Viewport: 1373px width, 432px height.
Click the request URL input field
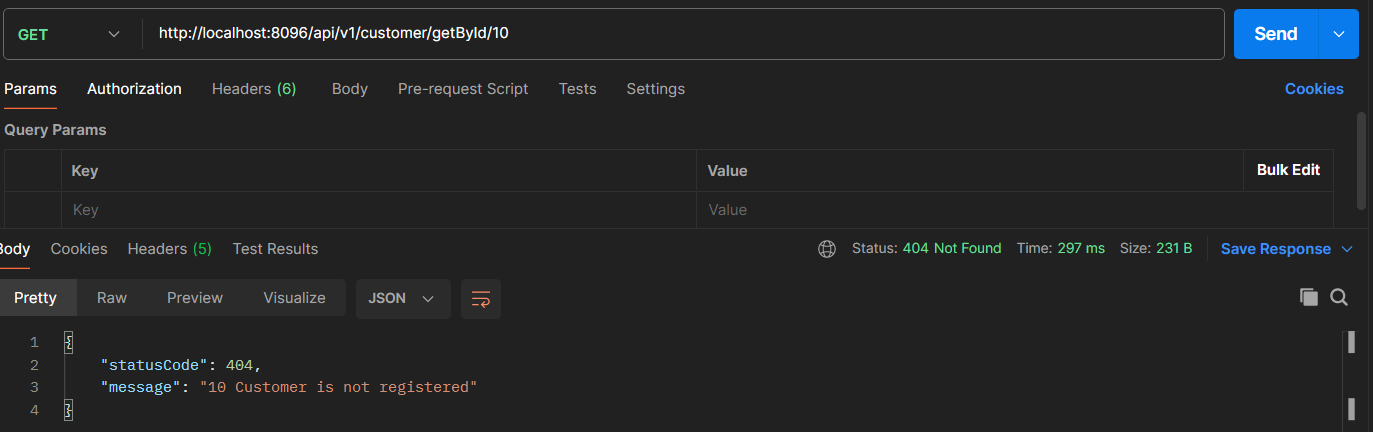pos(680,34)
